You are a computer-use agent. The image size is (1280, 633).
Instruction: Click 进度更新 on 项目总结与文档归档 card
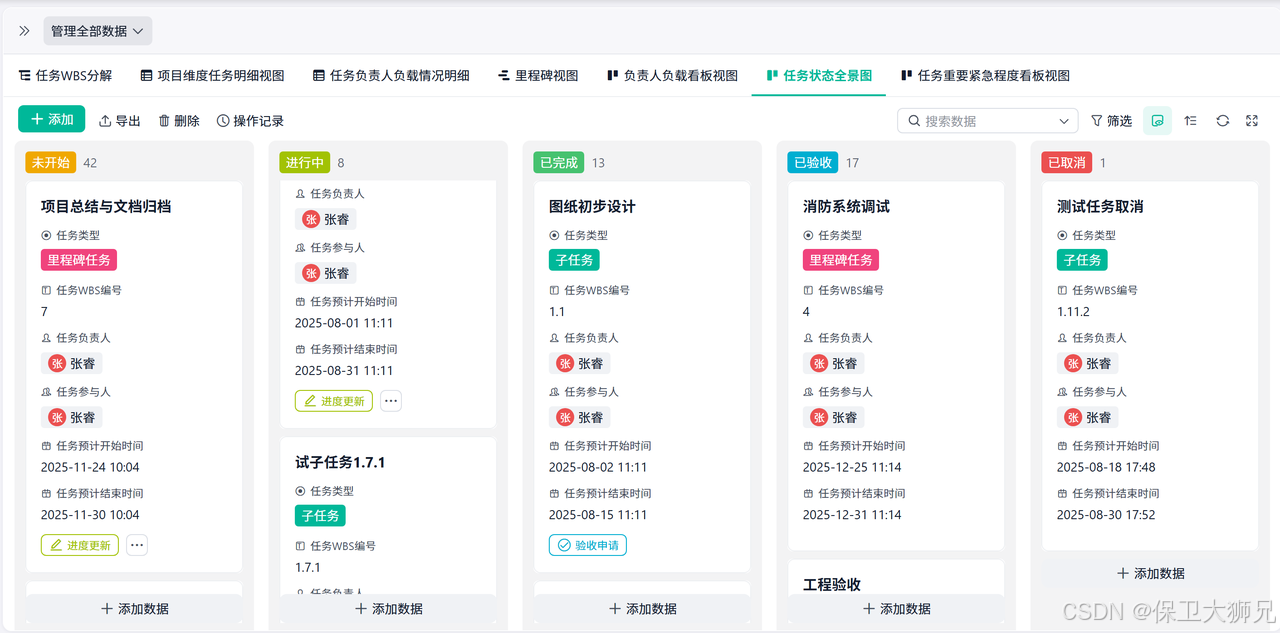(80, 545)
